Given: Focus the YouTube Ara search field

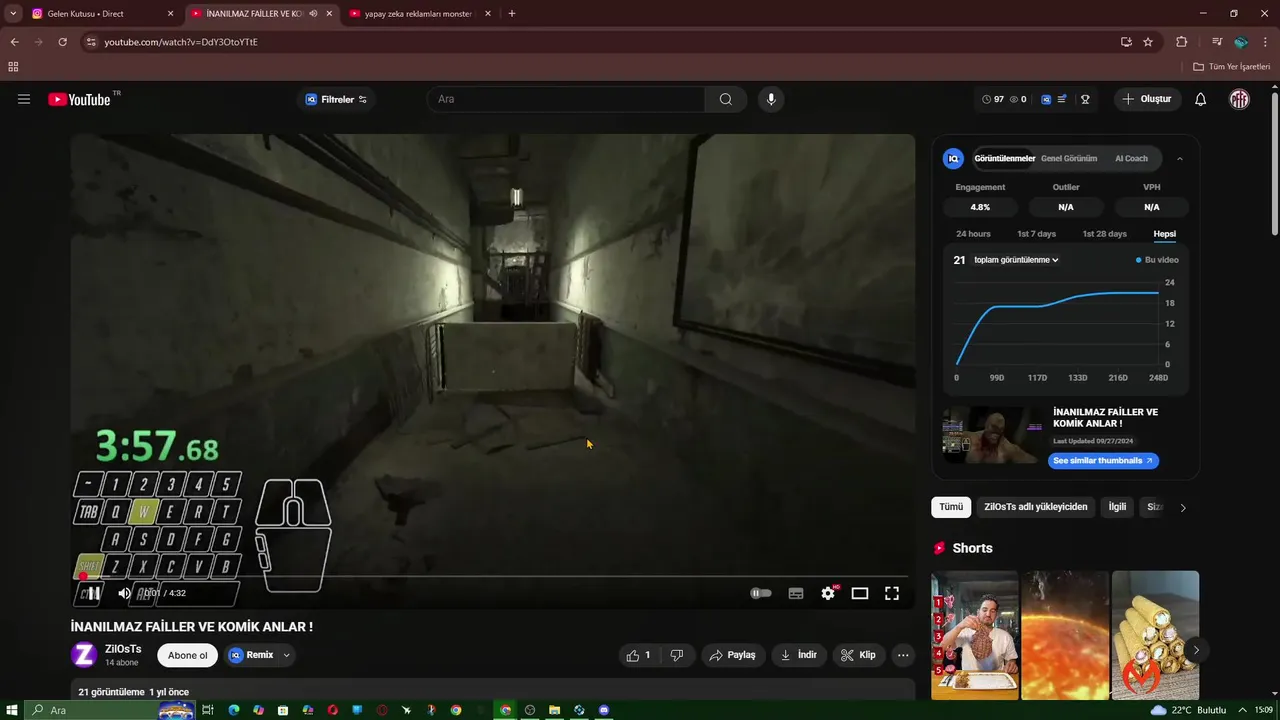Looking at the screenshot, I should tap(566, 99).
